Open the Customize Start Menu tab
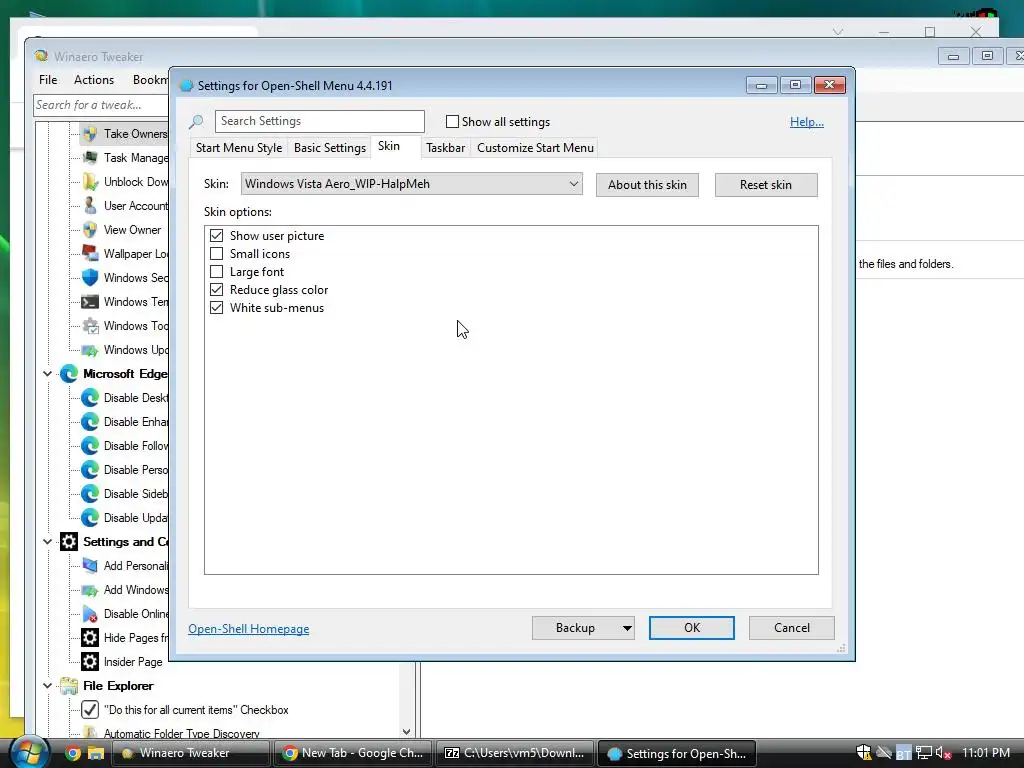Screen dimensions: 1024x768 point(536,148)
